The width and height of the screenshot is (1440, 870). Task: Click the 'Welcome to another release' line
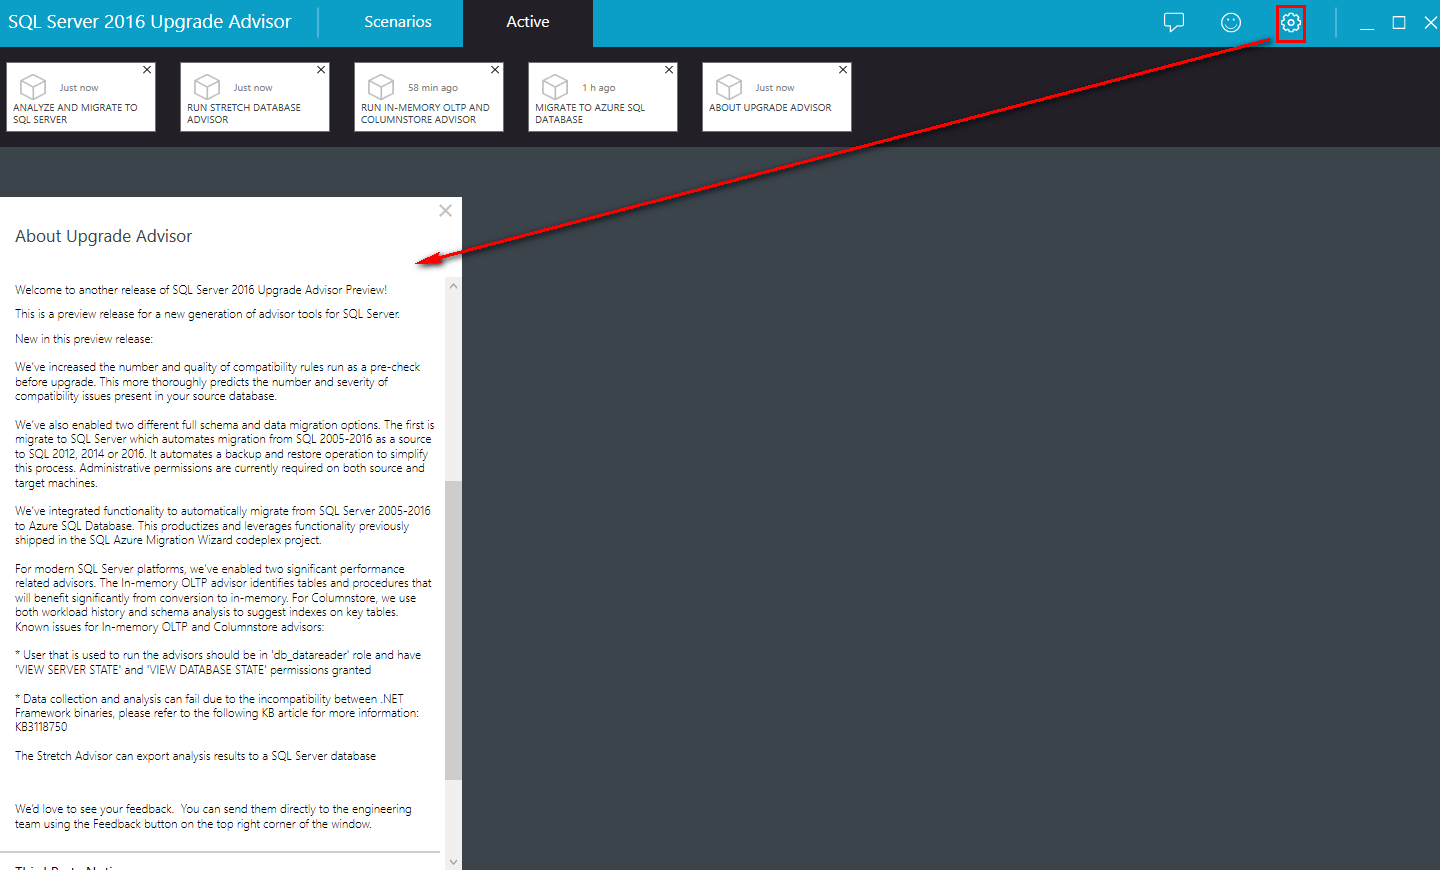pos(201,290)
